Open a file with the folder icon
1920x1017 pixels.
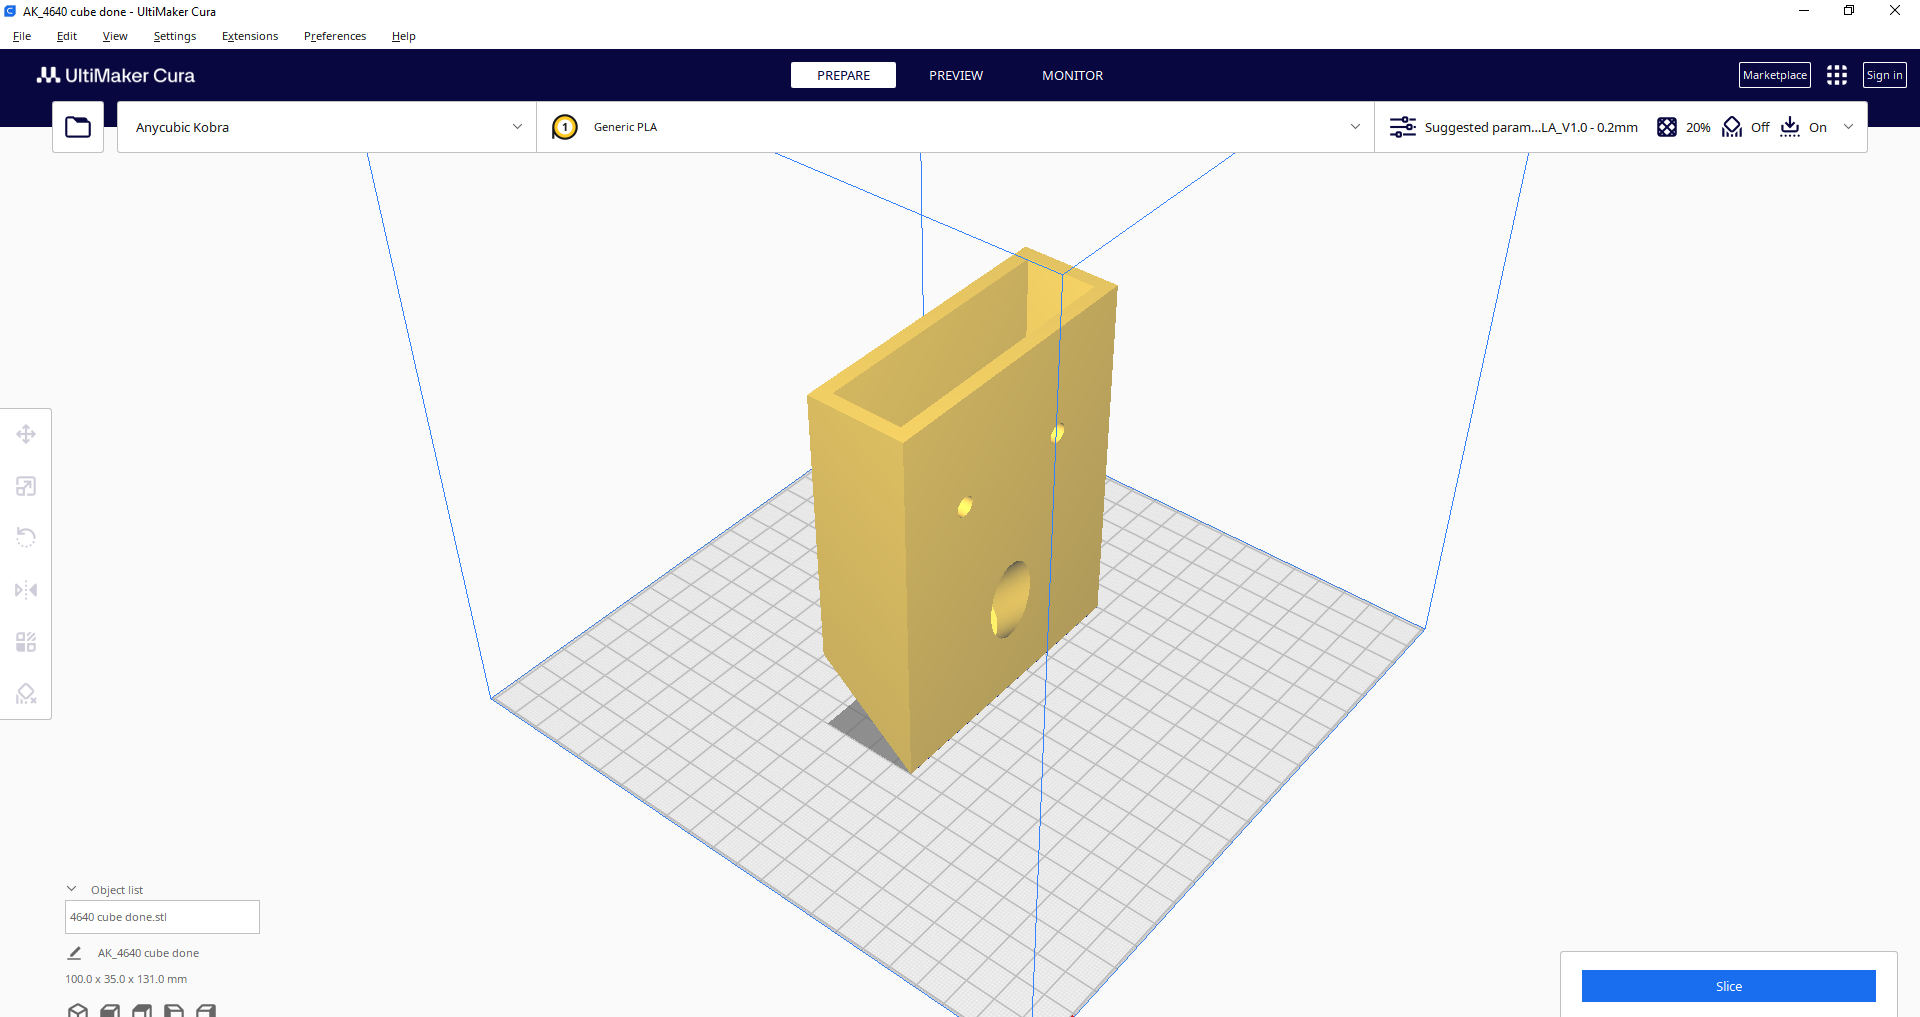click(x=78, y=127)
